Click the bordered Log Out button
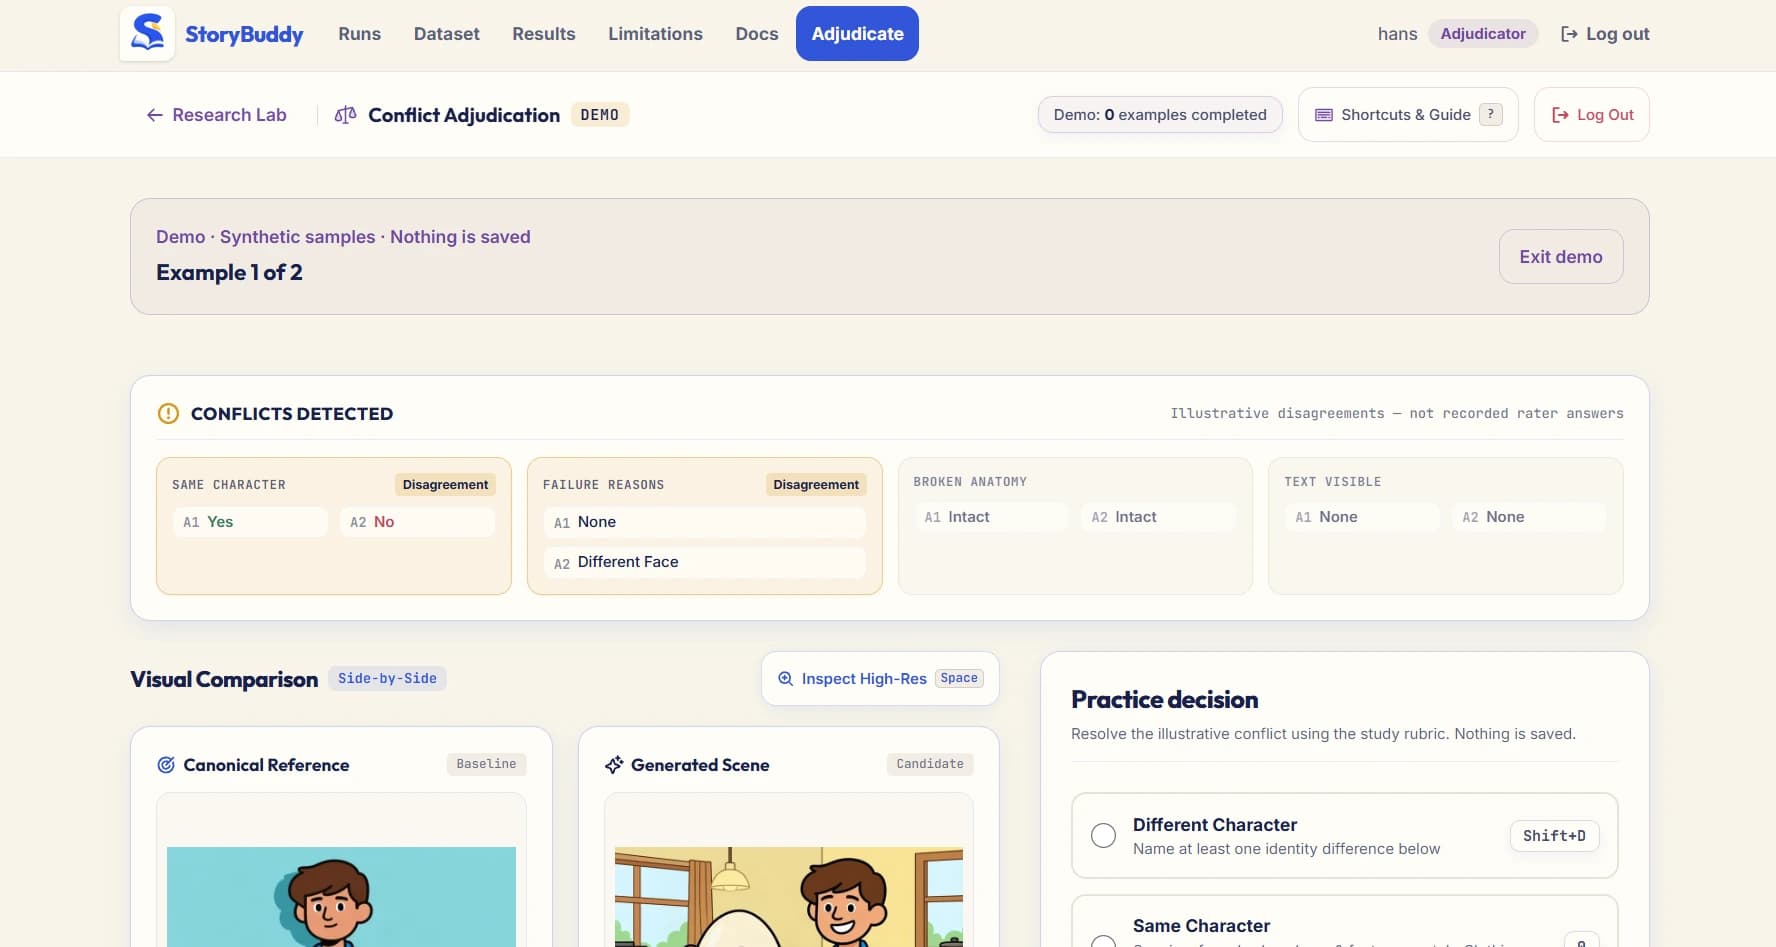 click(x=1591, y=115)
